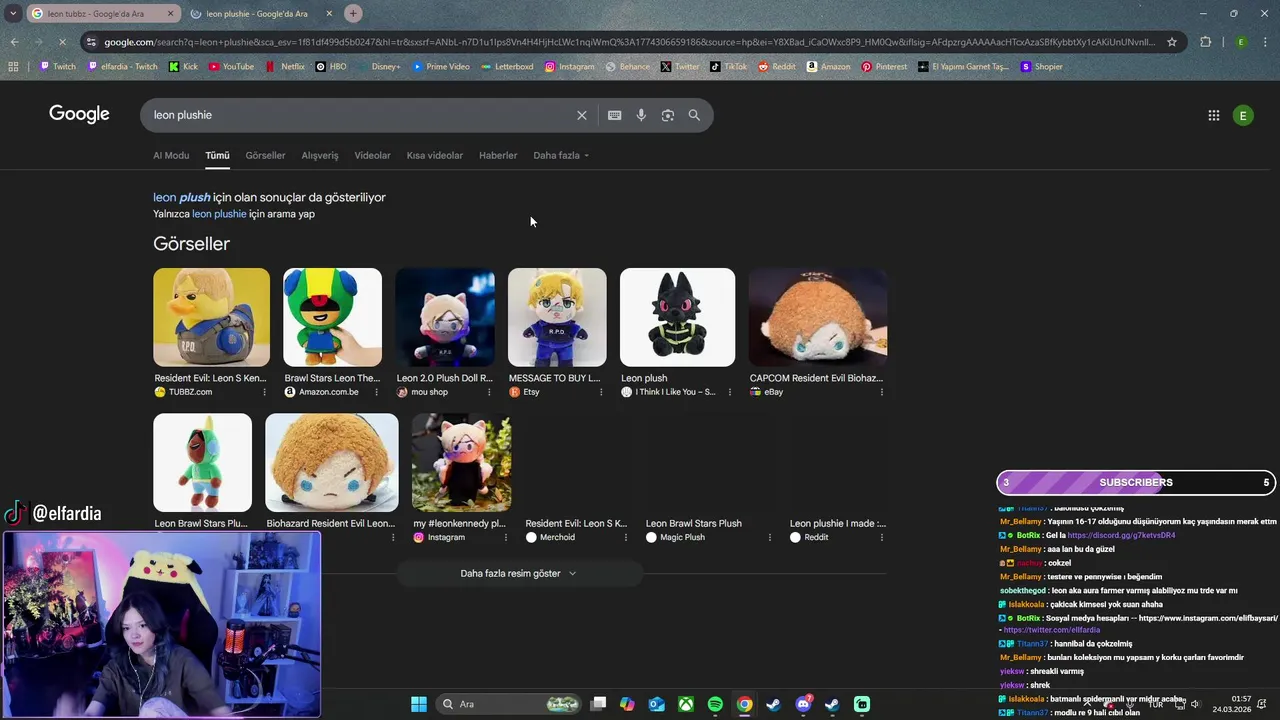Open the Pinterest bookmark
This screenshot has height=720, width=1280.
884,67
